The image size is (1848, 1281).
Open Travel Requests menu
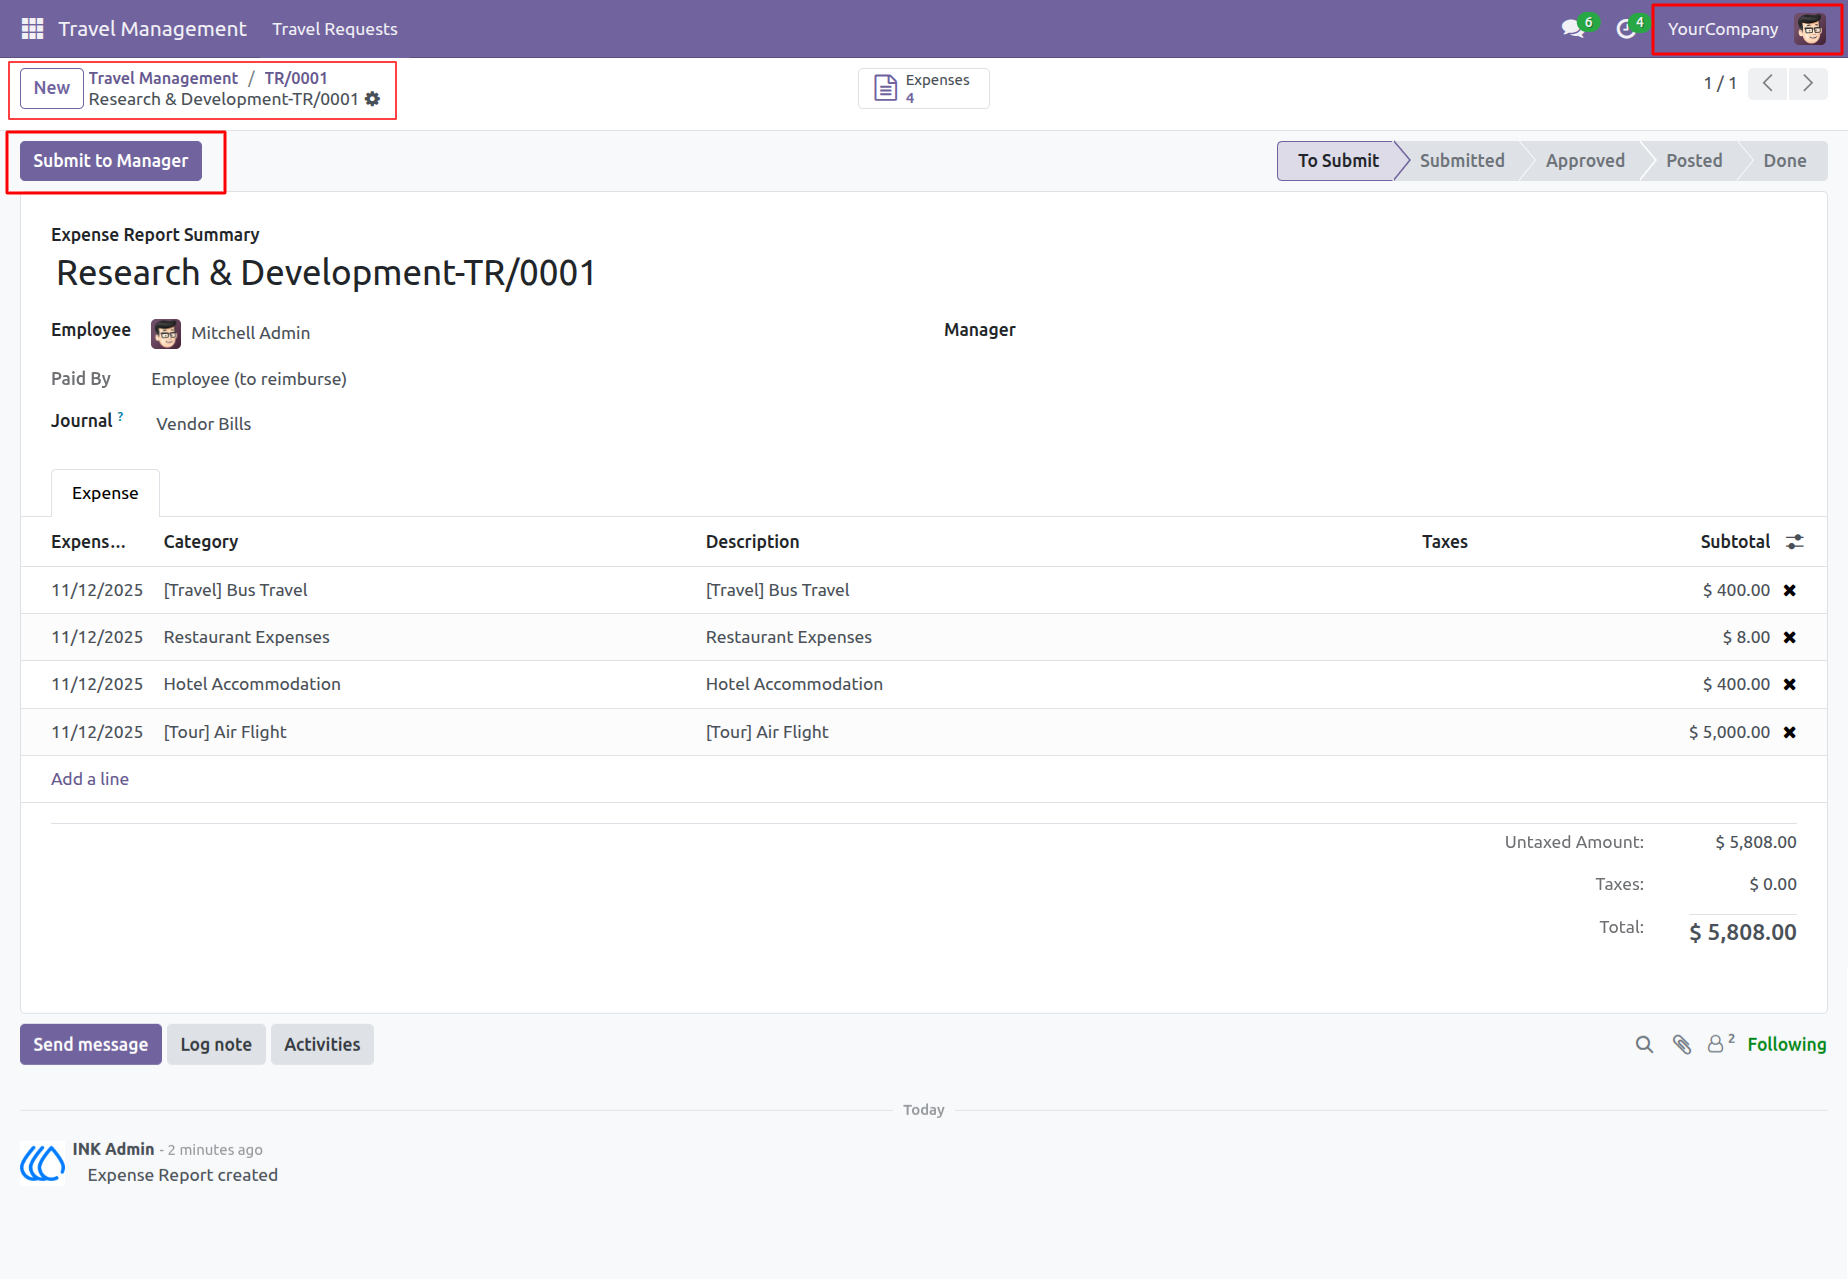[x=335, y=29]
